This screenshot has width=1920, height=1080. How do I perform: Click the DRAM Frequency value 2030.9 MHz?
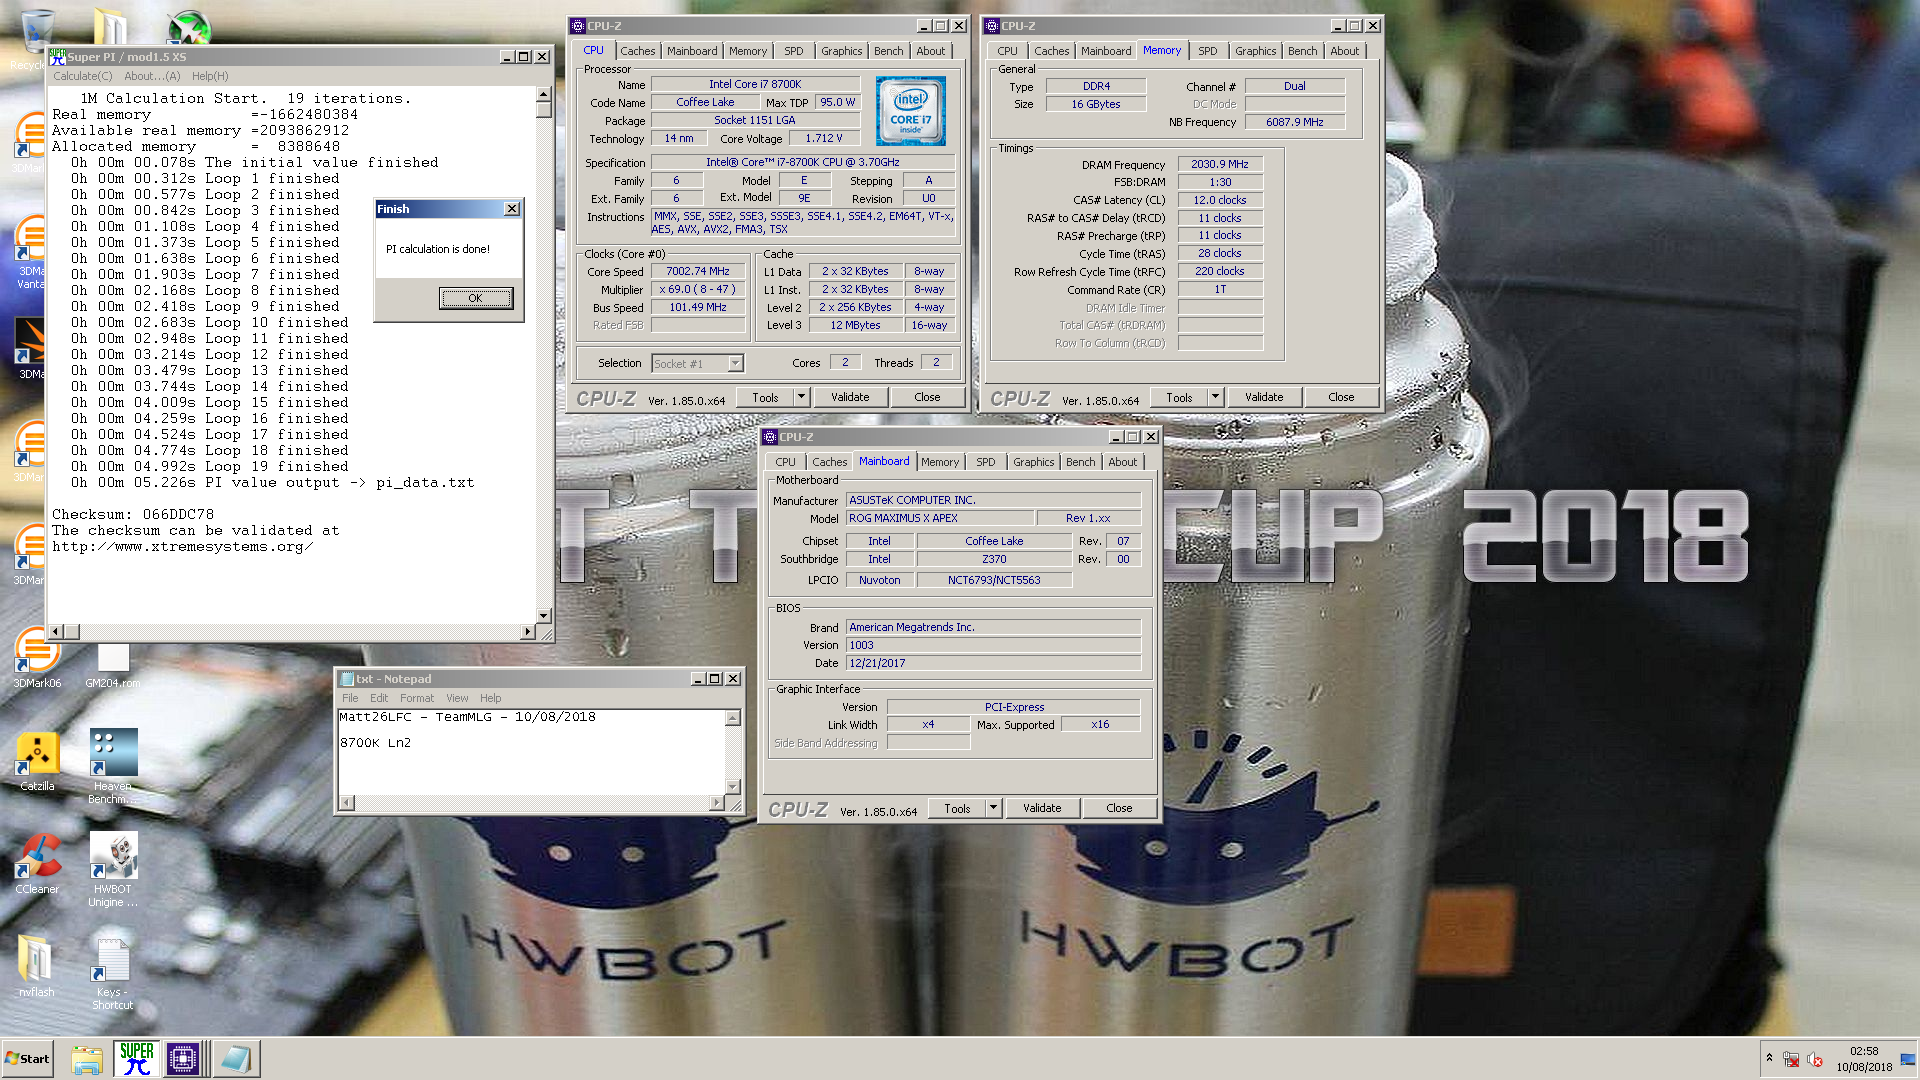[x=1220, y=164]
